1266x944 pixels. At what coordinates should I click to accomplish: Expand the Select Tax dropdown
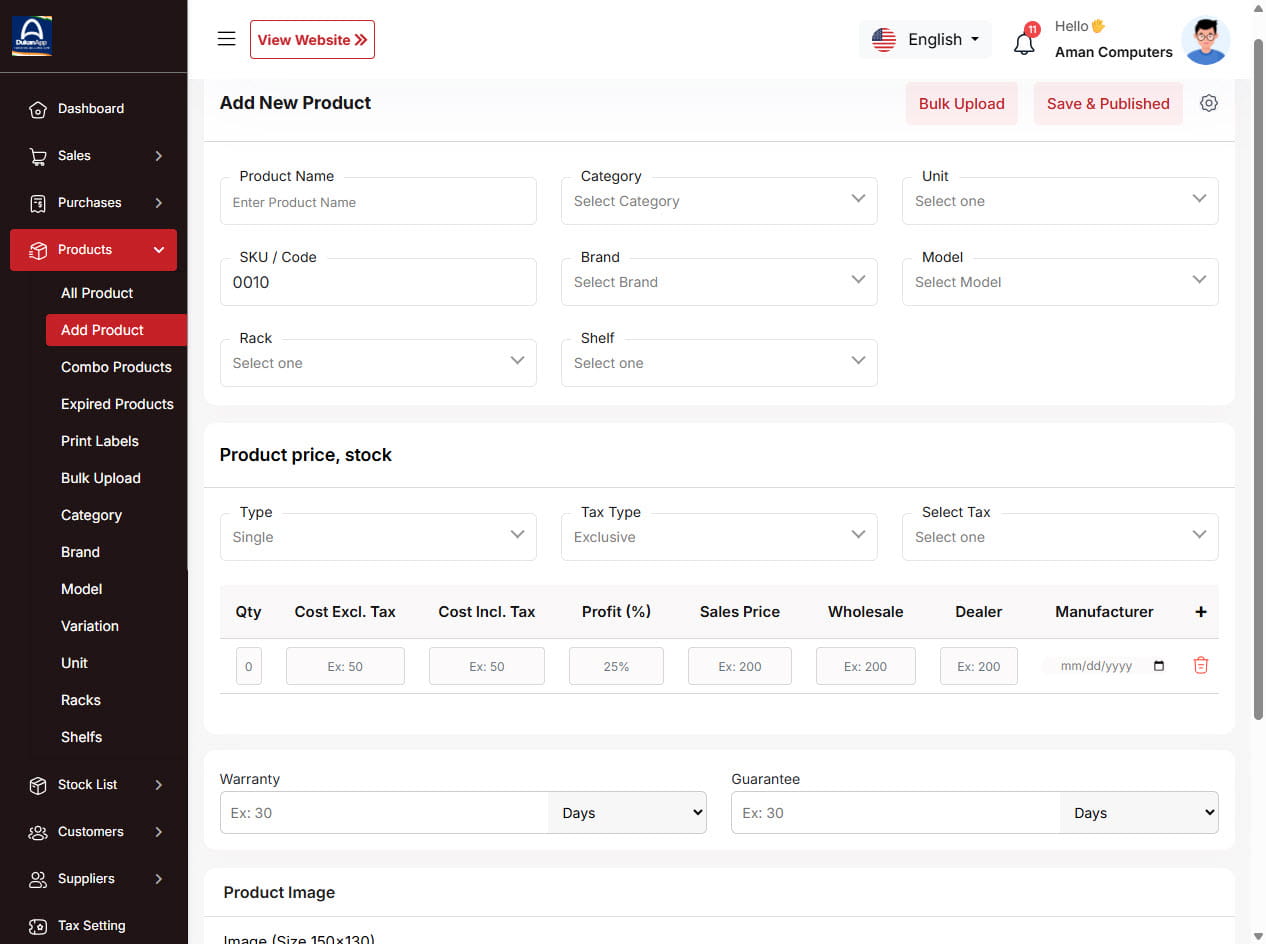pyautogui.click(x=1059, y=537)
